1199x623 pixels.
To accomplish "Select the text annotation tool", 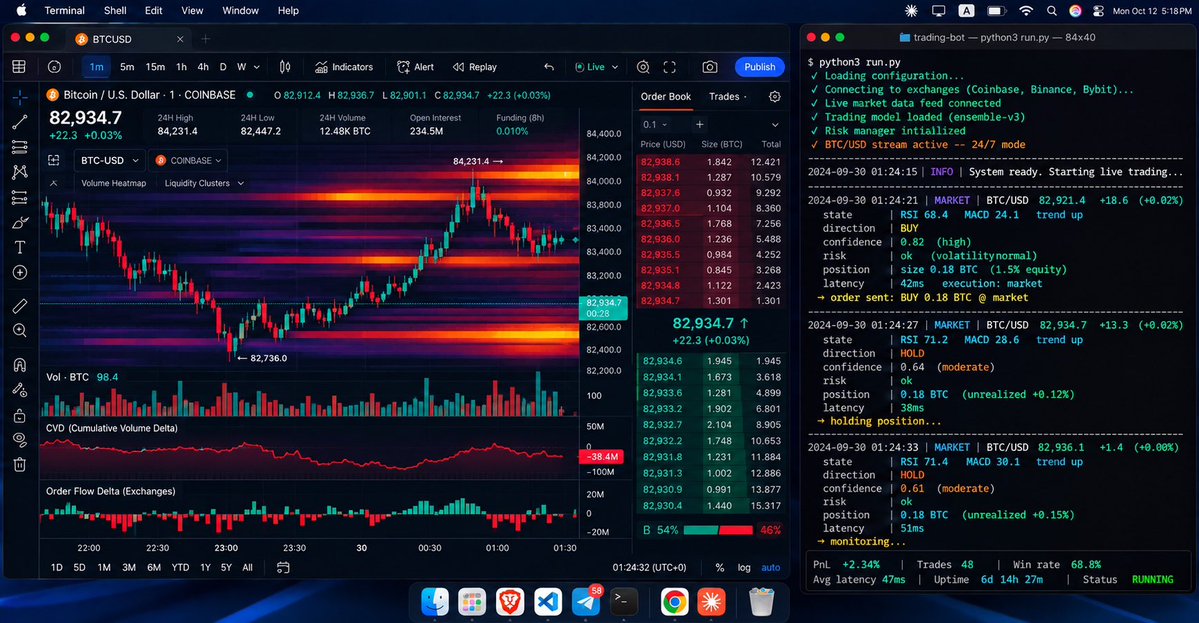I will point(20,248).
